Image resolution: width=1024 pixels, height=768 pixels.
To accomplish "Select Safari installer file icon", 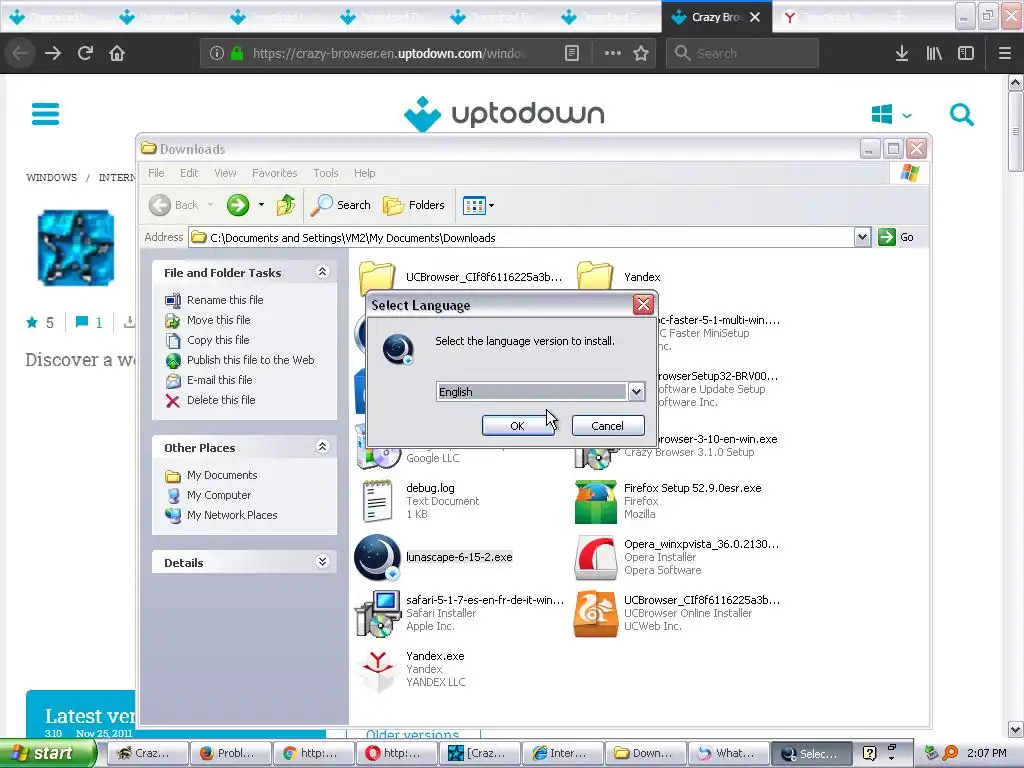I will [377, 614].
